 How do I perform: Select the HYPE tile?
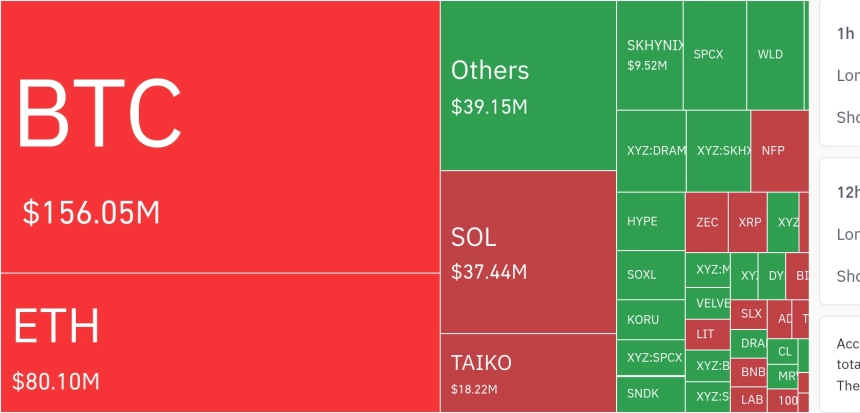coord(651,222)
